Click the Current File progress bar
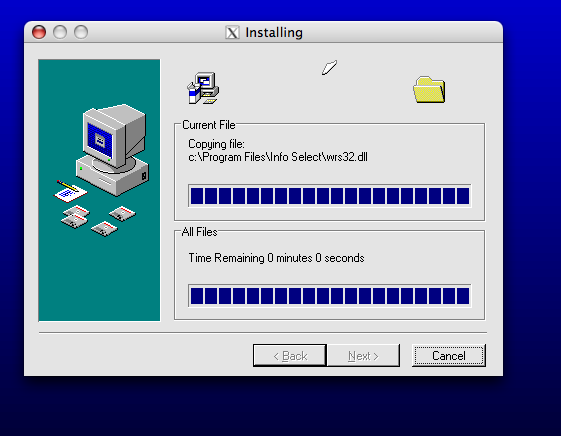Viewport: 561px width, 436px height. pyautogui.click(x=330, y=196)
